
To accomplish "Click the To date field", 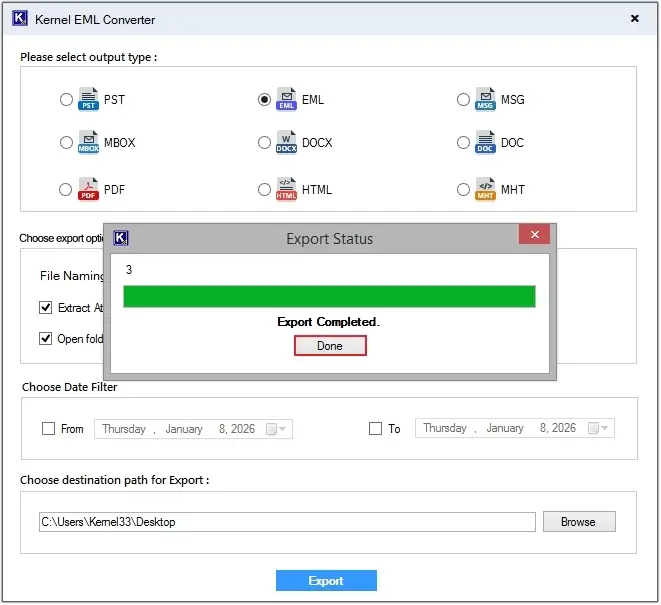I will (x=515, y=428).
